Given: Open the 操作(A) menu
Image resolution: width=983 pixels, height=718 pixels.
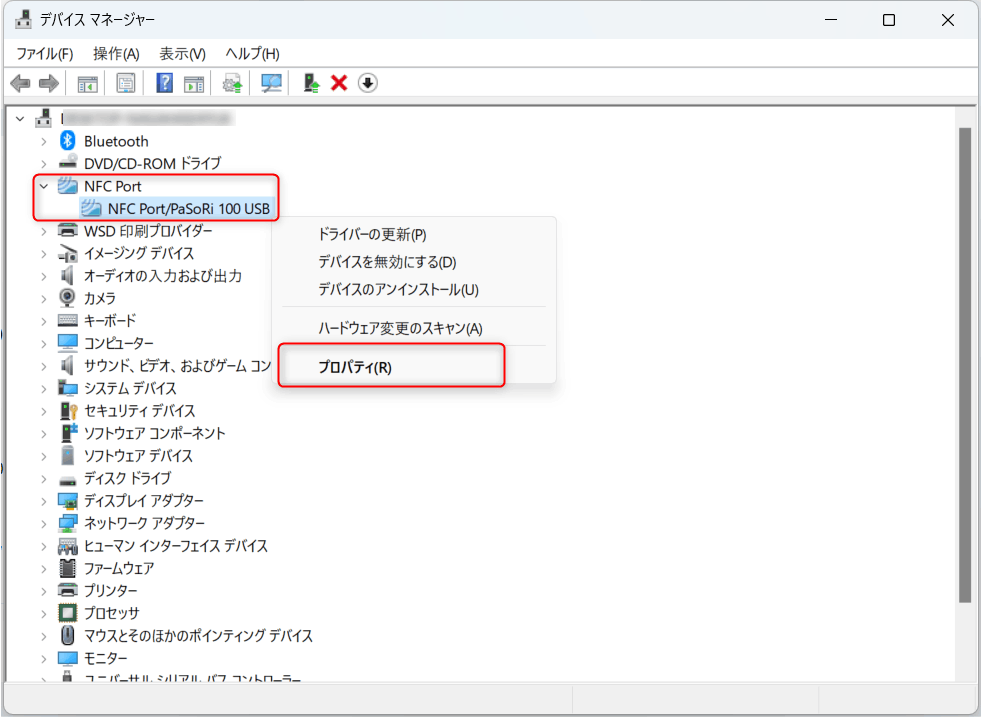Looking at the screenshot, I should click(116, 54).
